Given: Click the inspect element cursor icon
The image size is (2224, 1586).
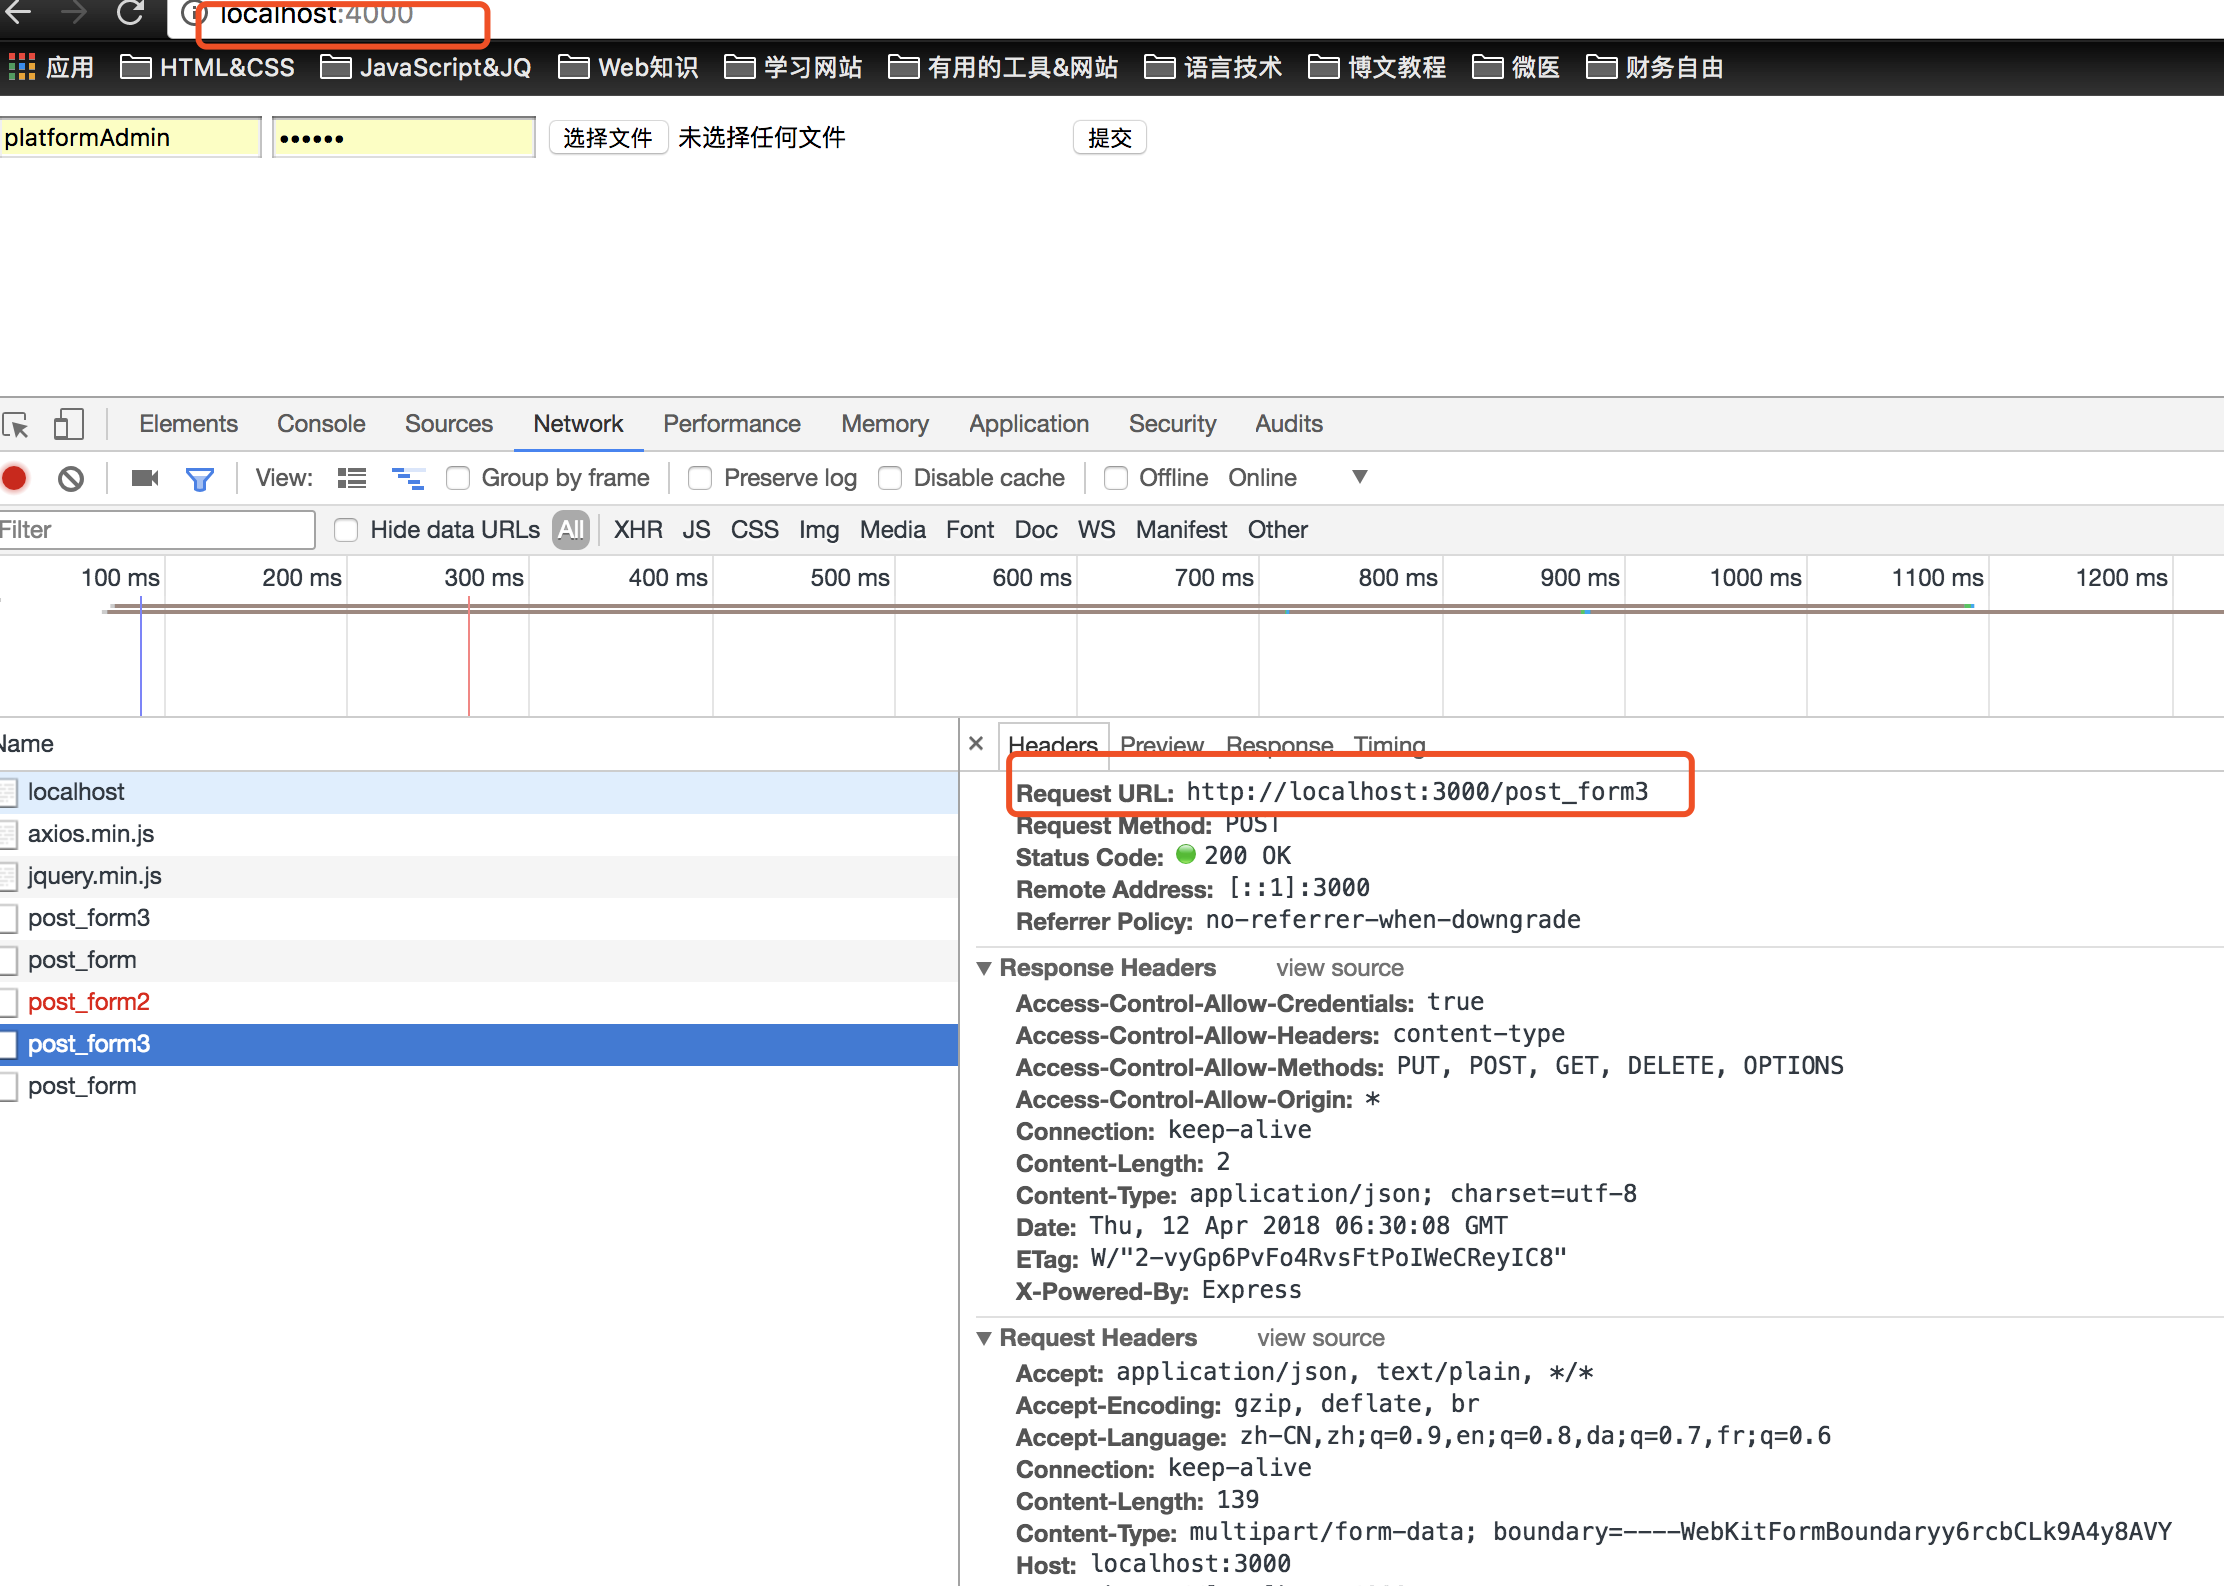Looking at the screenshot, I should pos(16,425).
